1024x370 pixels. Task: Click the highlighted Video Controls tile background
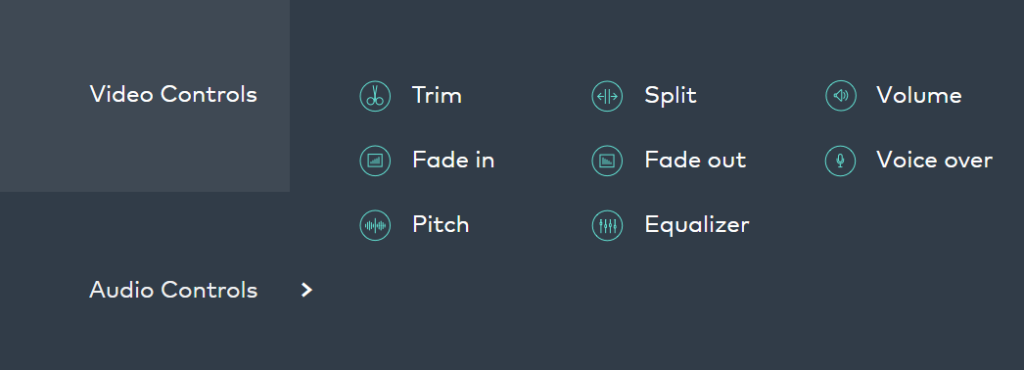[x=145, y=96]
